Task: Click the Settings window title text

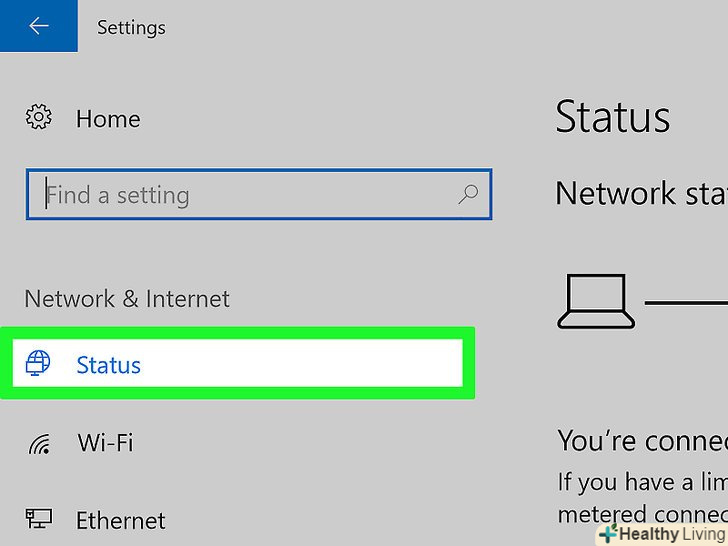Action: 131,27
